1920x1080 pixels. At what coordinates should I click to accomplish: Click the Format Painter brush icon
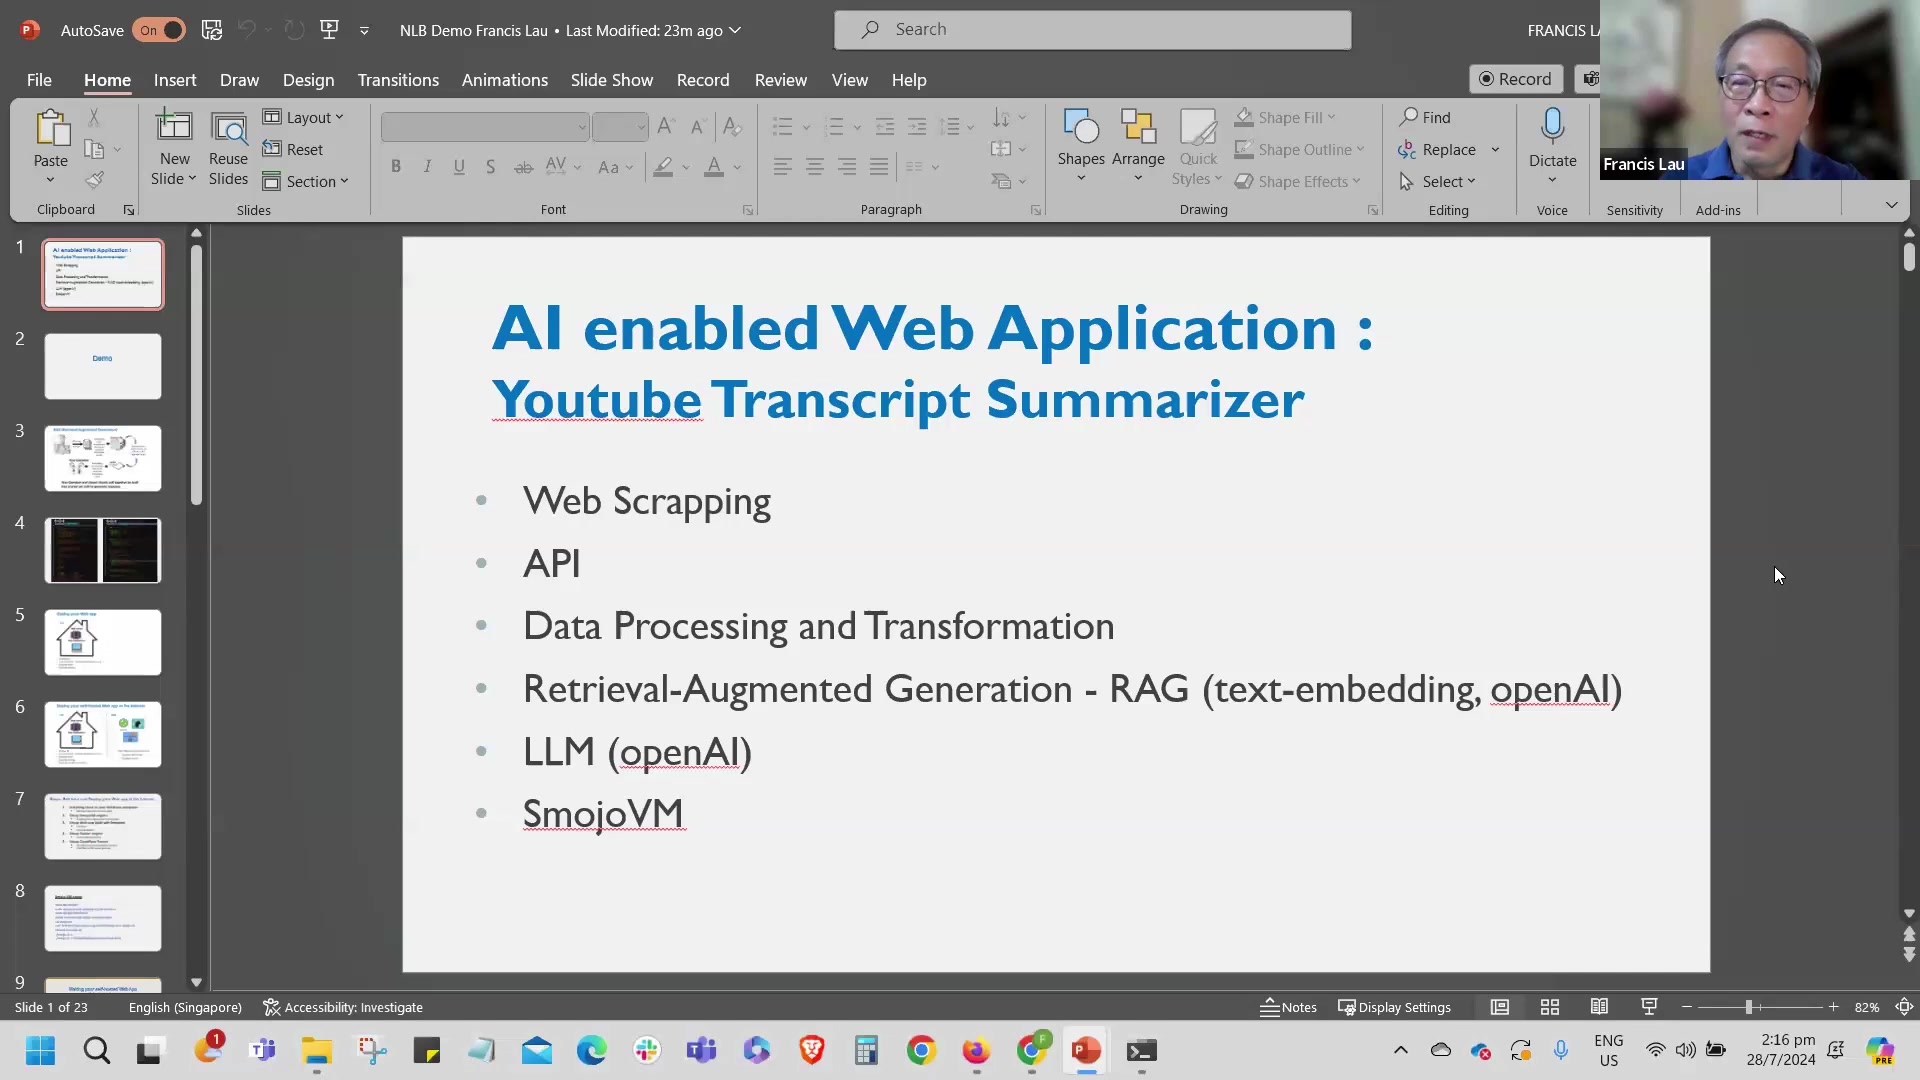(x=94, y=181)
